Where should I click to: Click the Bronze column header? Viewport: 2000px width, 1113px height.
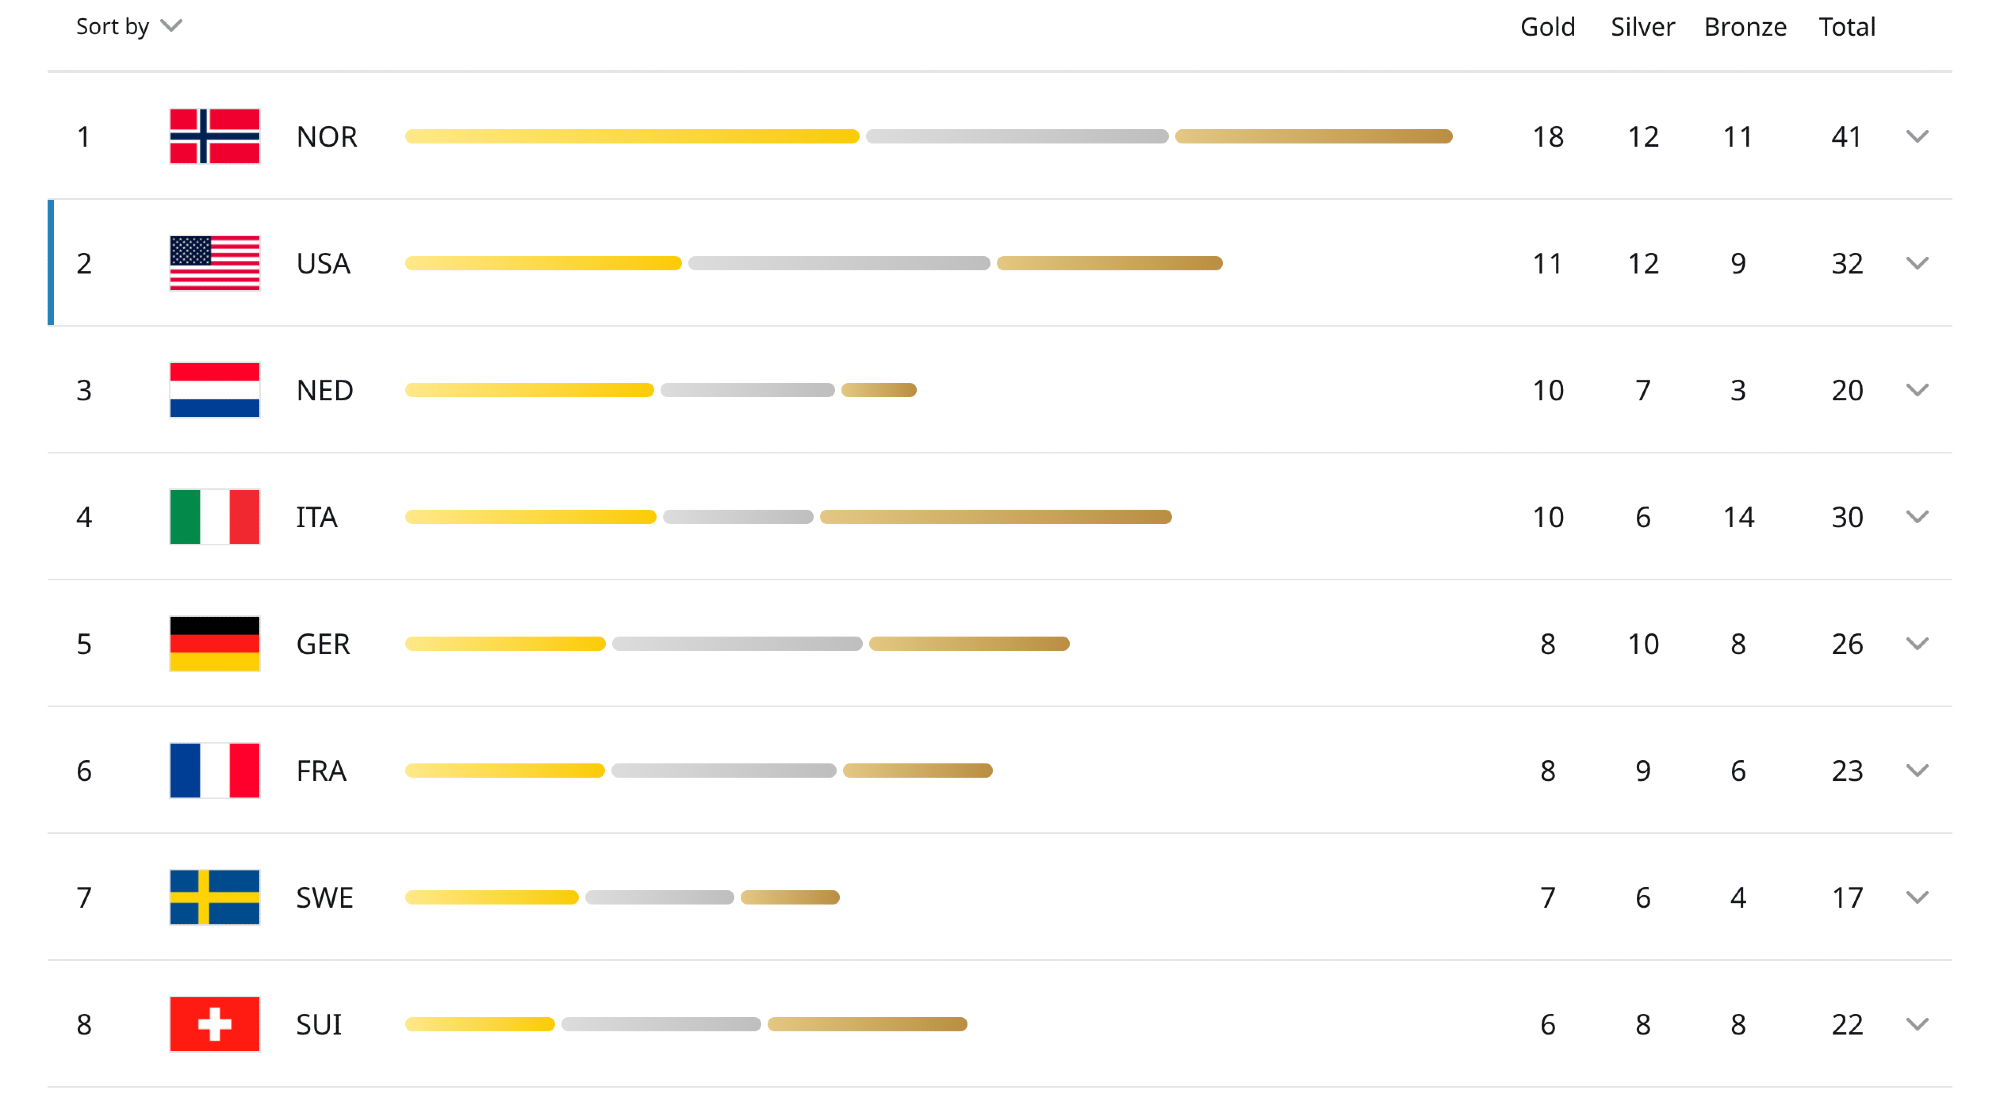[1745, 27]
